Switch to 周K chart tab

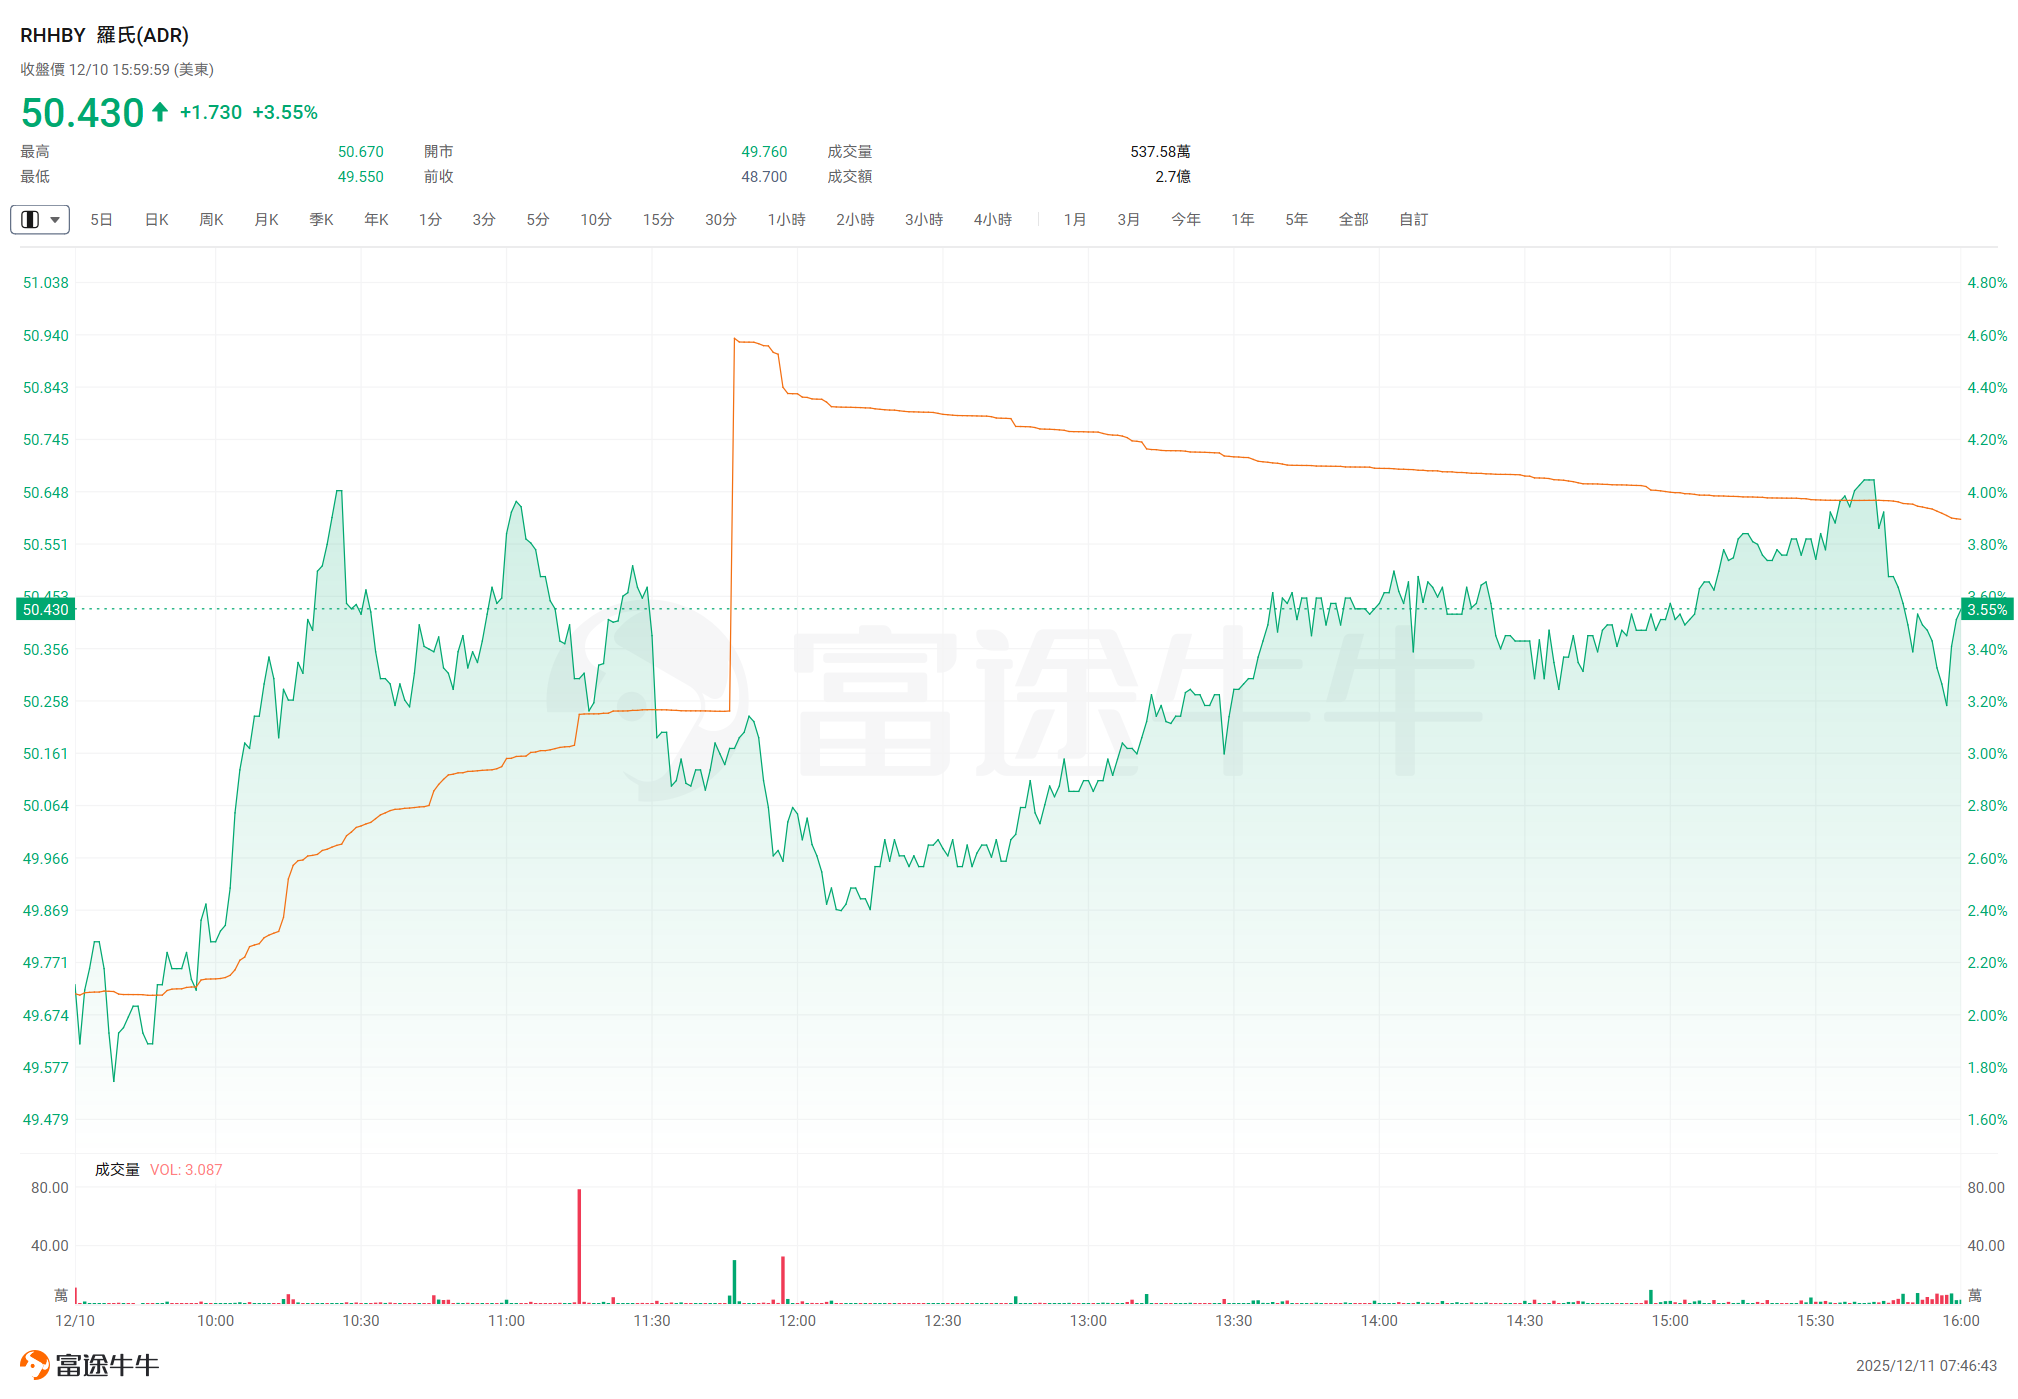(211, 219)
